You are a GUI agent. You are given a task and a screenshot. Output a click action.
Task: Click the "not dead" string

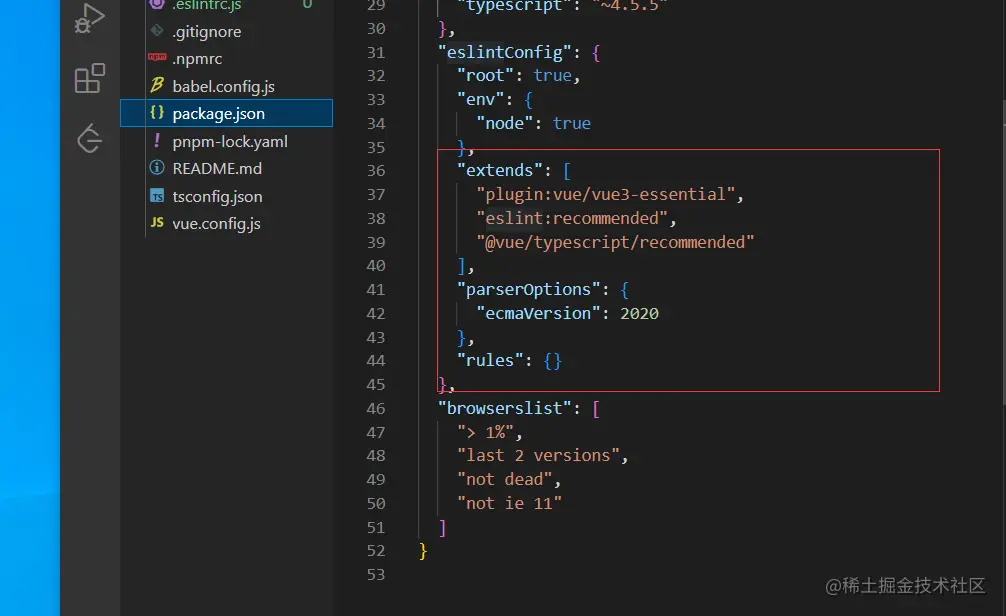point(505,479)
